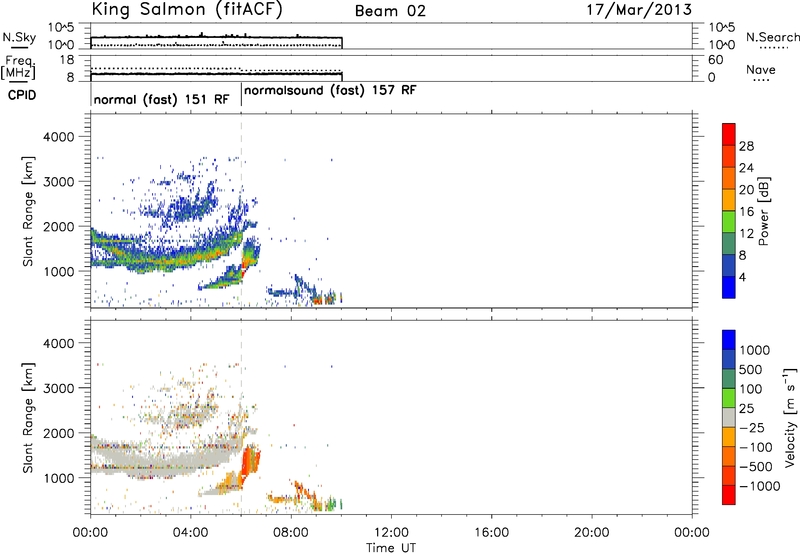This screenshot has width=800, height=554.
Task: Click the 08:00 time tick label
Action: [291, 533]
